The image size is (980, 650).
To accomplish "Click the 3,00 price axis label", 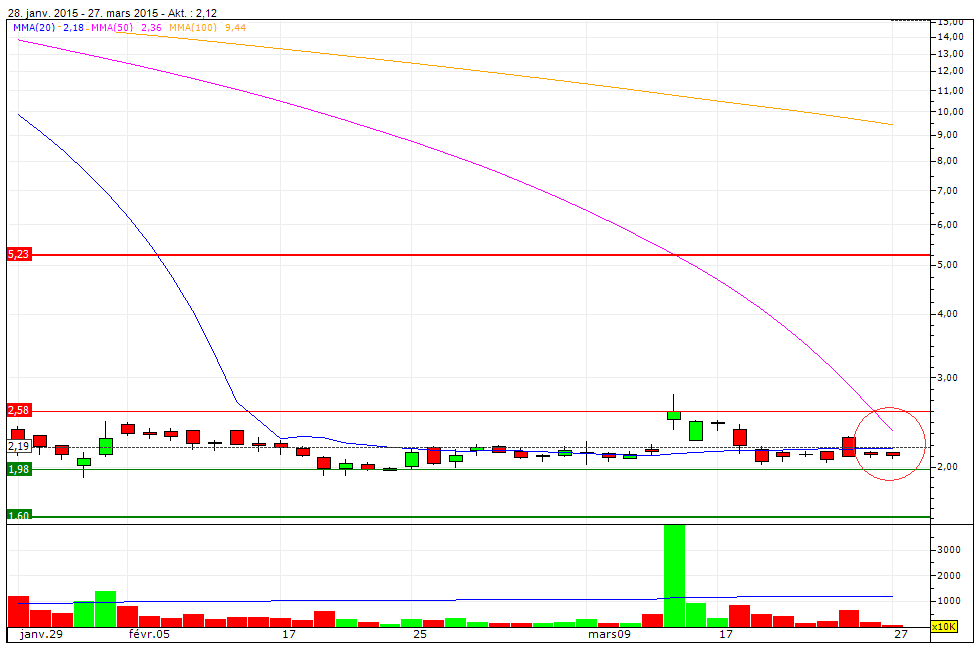I will (x=948, y=378).
